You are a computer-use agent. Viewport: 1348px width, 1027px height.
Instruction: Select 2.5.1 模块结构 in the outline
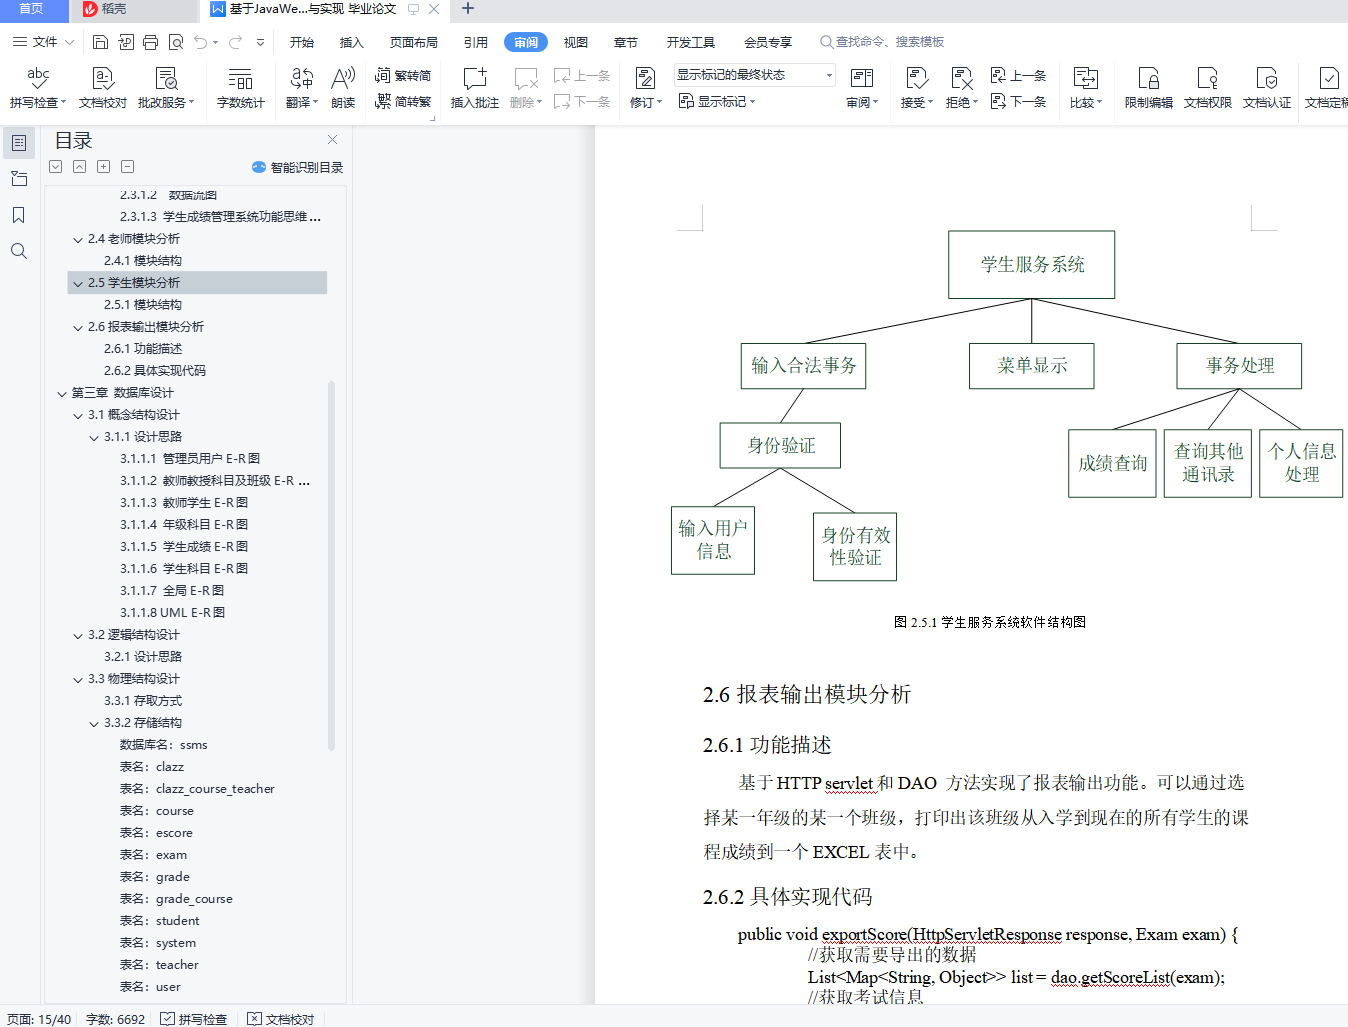pos(143,305)
